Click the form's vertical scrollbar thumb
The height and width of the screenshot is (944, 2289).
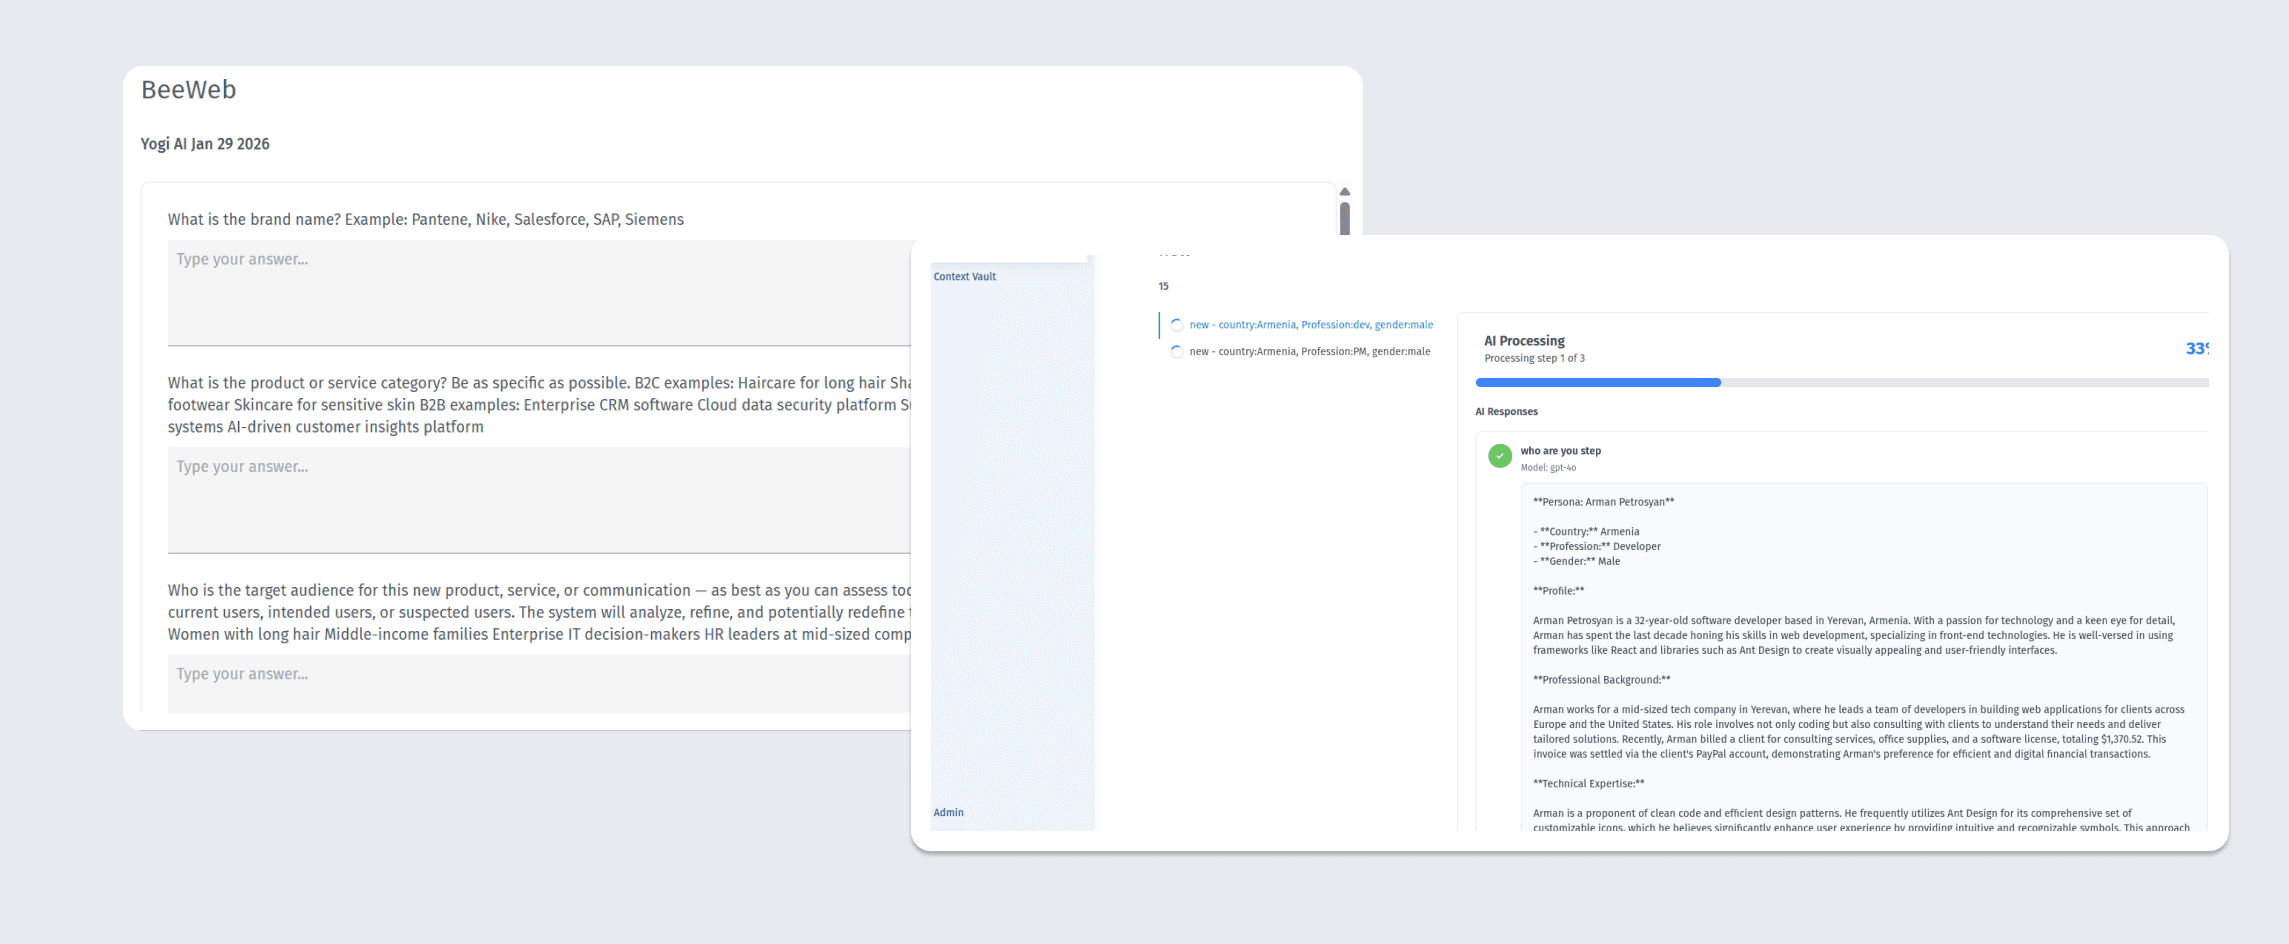pyautogui.click(x=1345, y=219)
